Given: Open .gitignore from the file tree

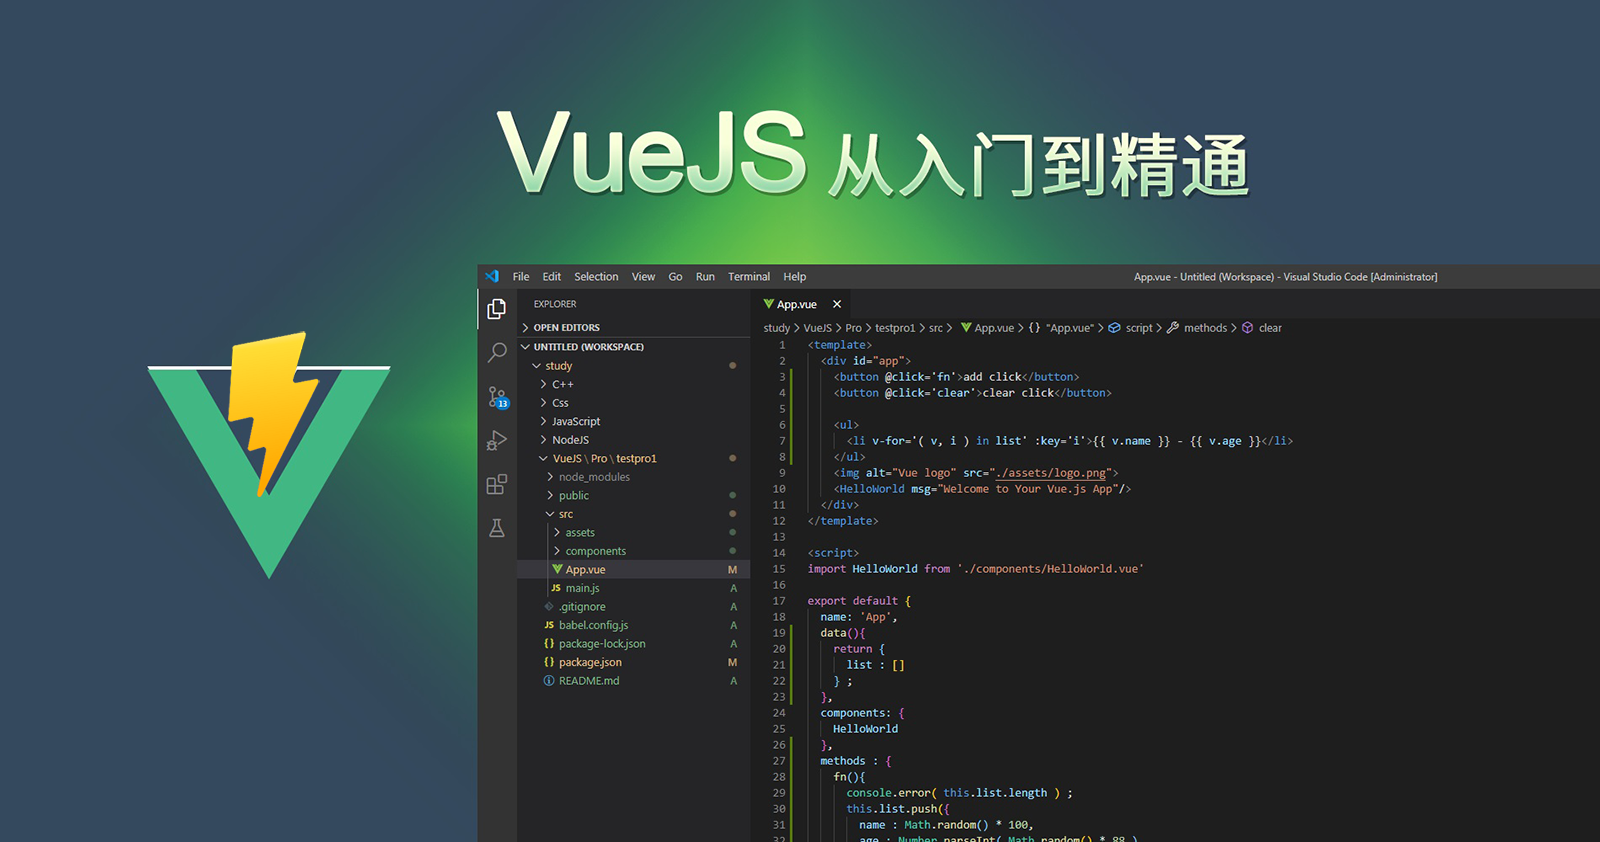Looking at the screenshot, I should pyautogui.click(x=633, y=607).
